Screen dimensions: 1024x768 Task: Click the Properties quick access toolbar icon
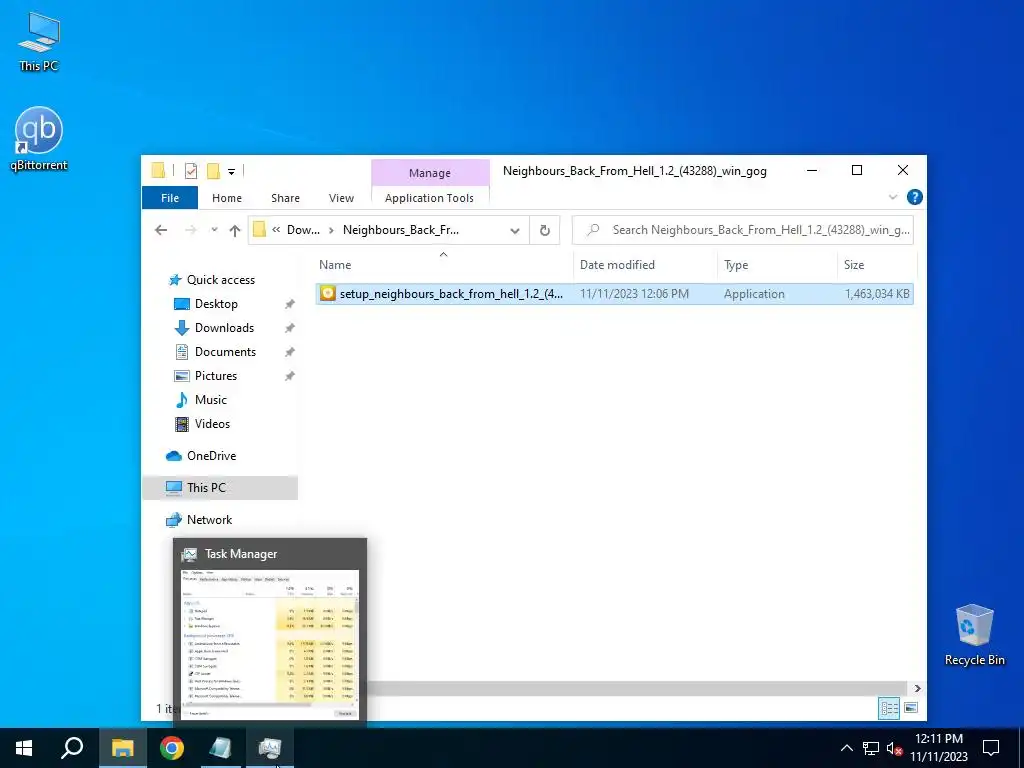191,171
